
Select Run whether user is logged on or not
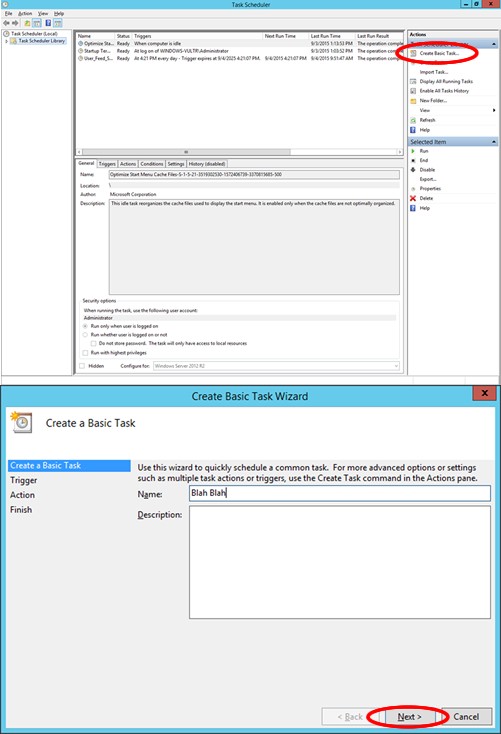85,335
